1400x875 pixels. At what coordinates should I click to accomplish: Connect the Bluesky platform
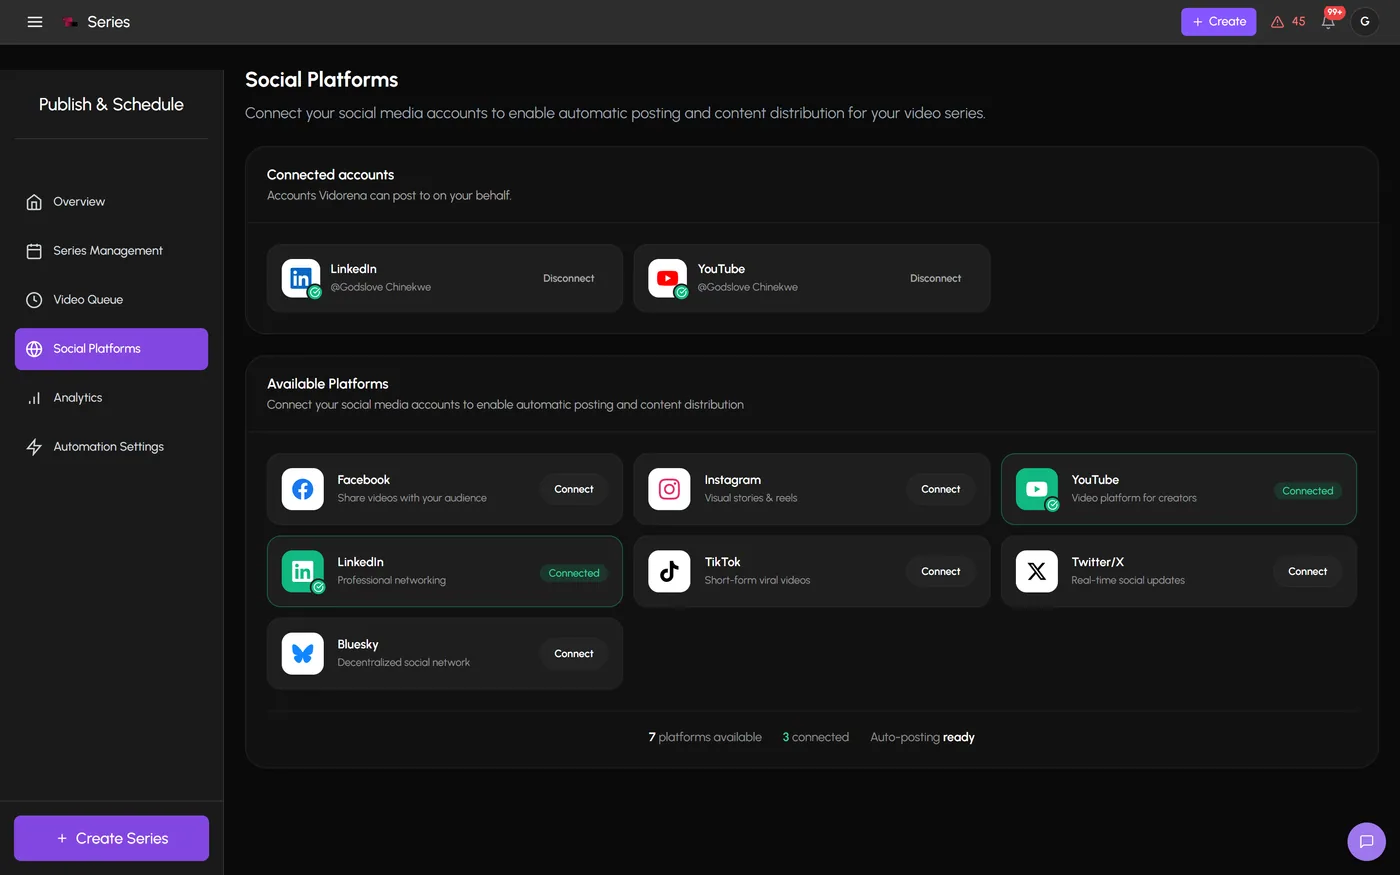point(574,653)
